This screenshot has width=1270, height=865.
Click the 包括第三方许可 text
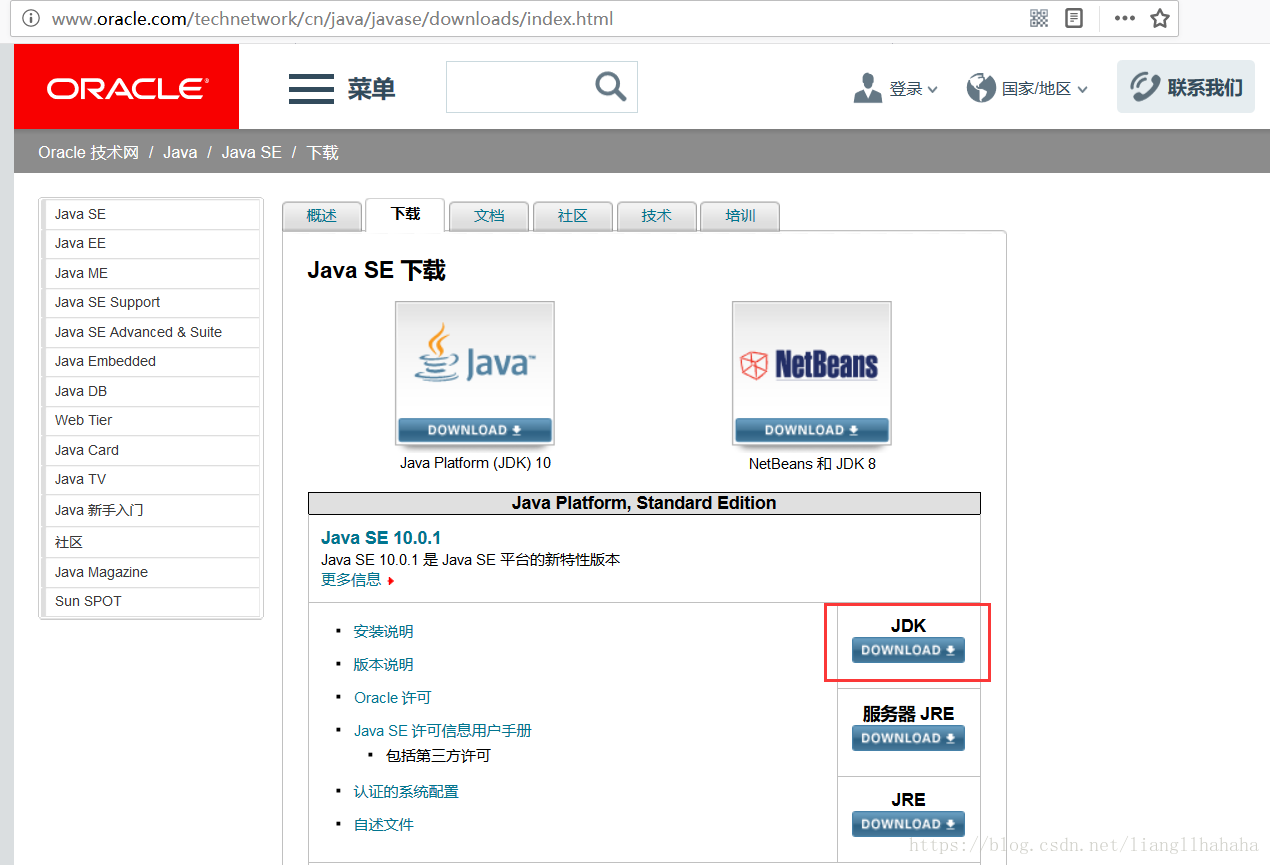(438, 756)
